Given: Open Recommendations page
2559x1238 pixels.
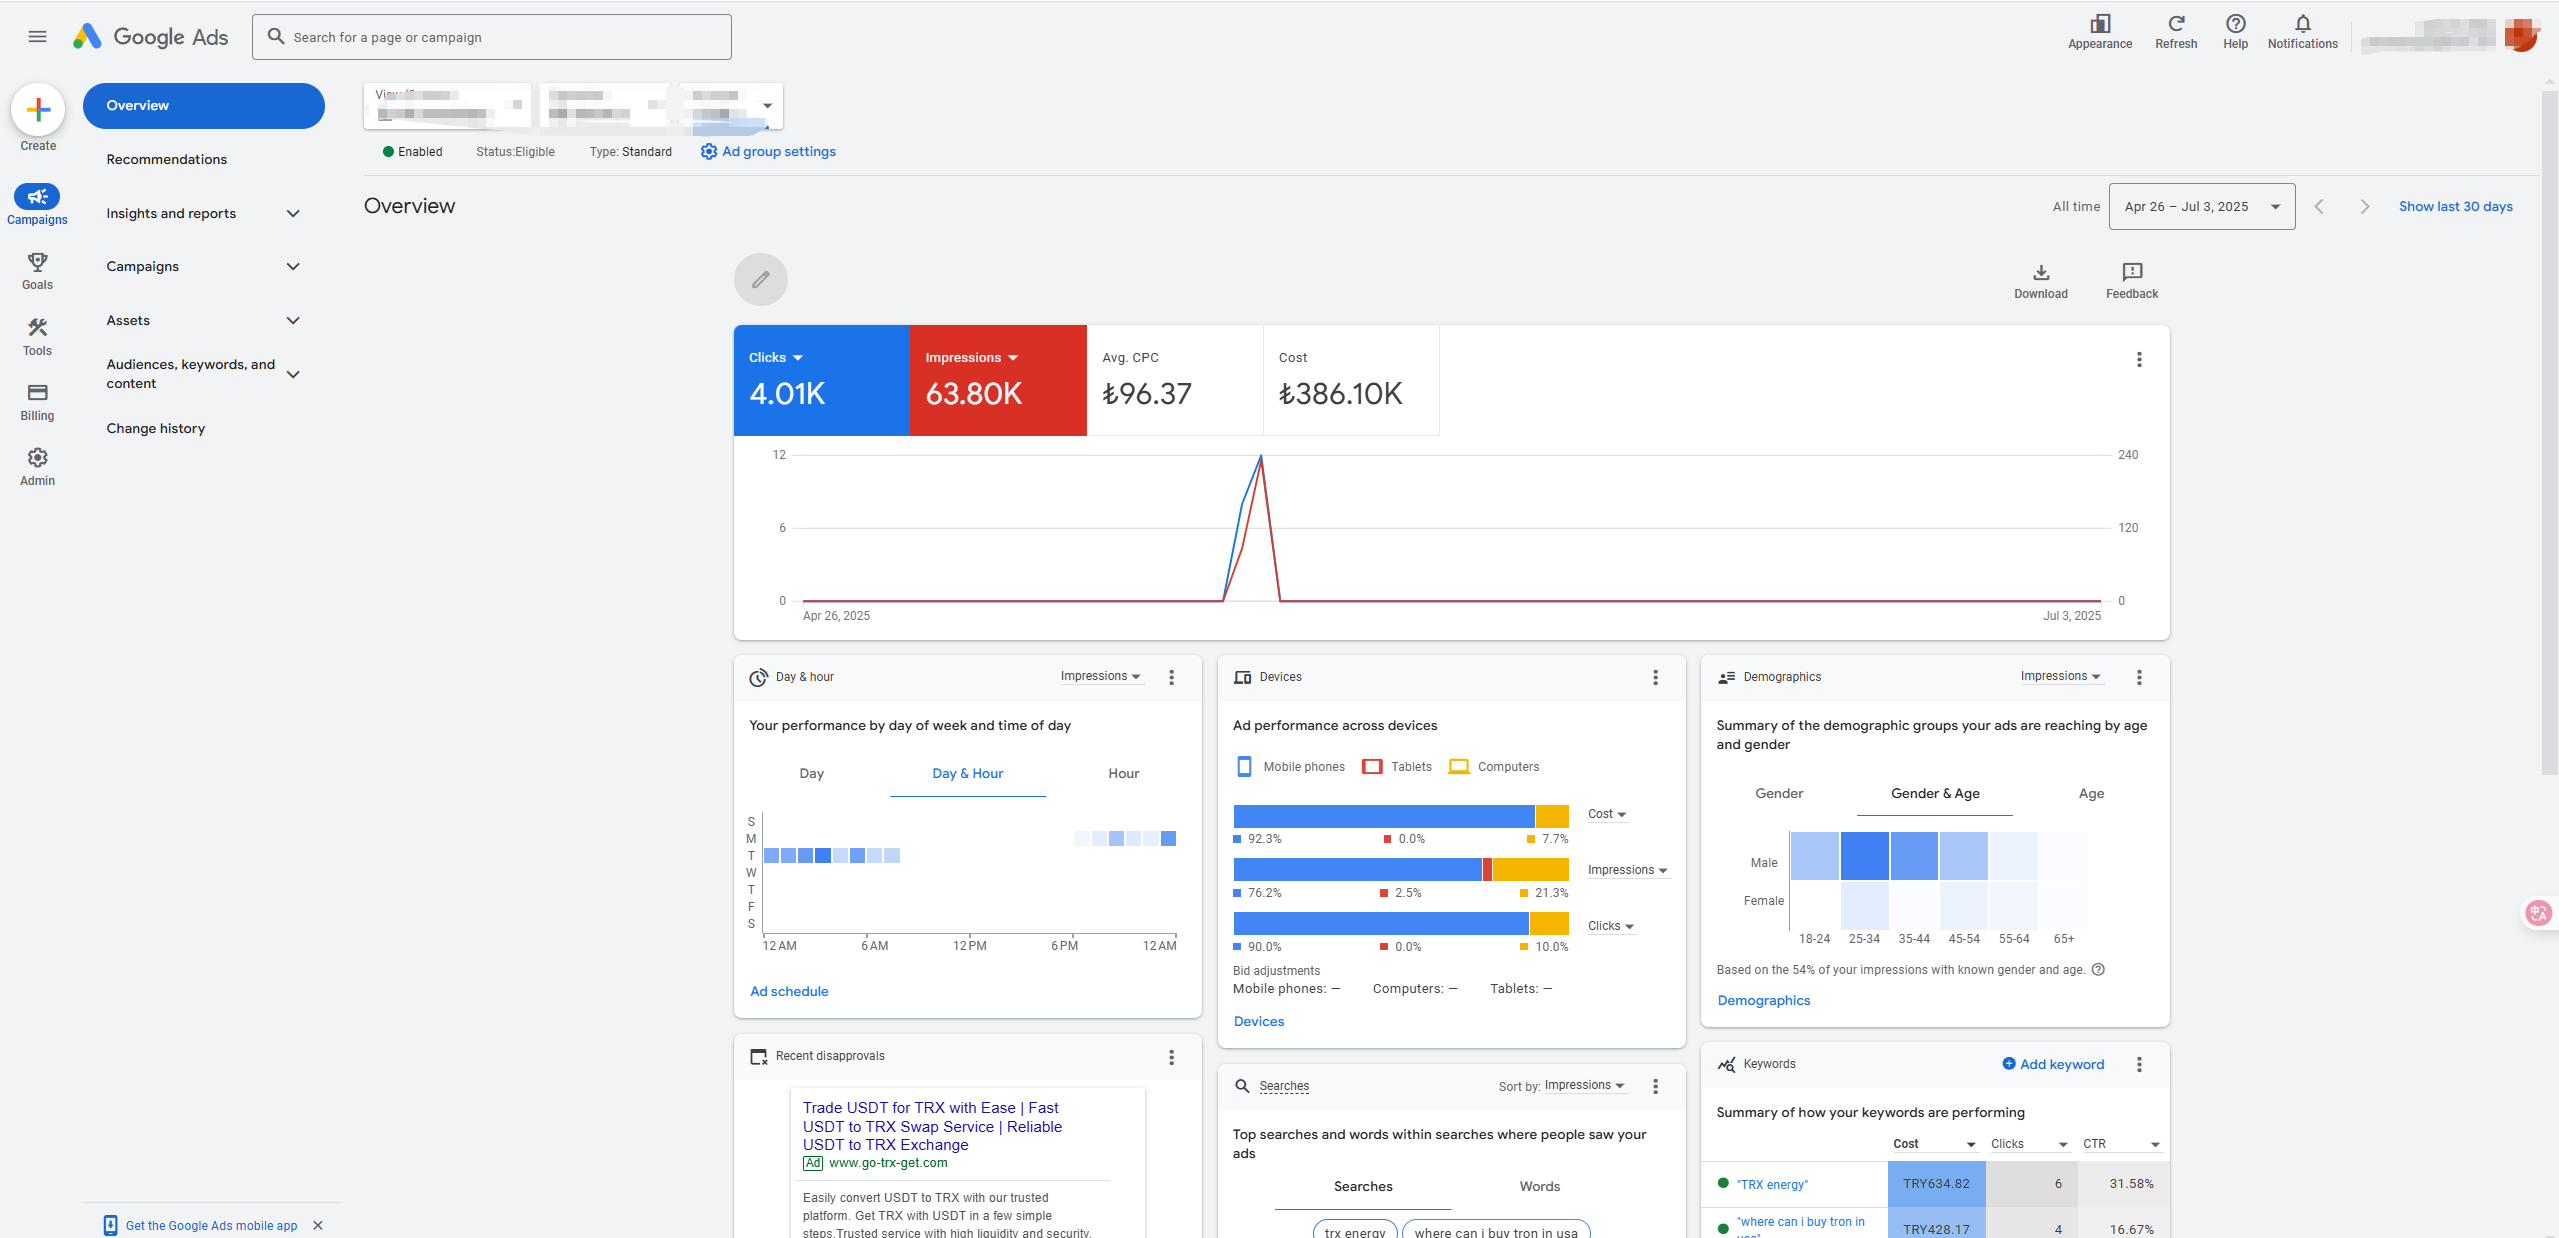Looking at the screenshot, I should click(x=167, y=159).
